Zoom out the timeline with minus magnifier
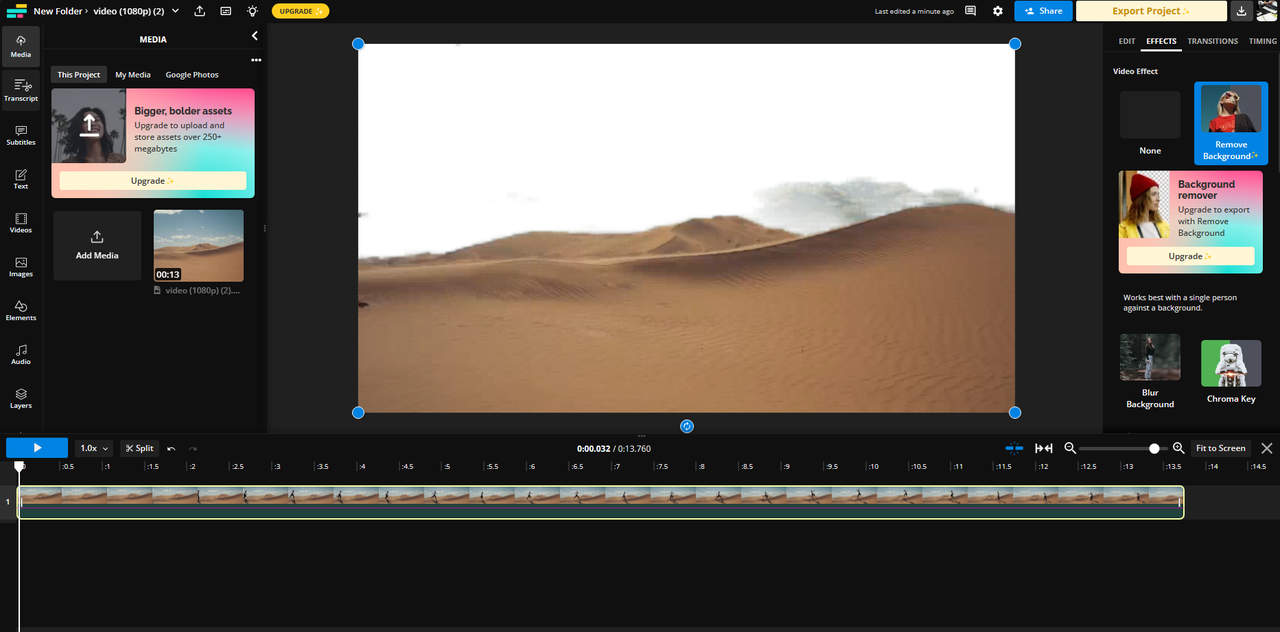The image size is (1280, 632). coord(1070,448)
